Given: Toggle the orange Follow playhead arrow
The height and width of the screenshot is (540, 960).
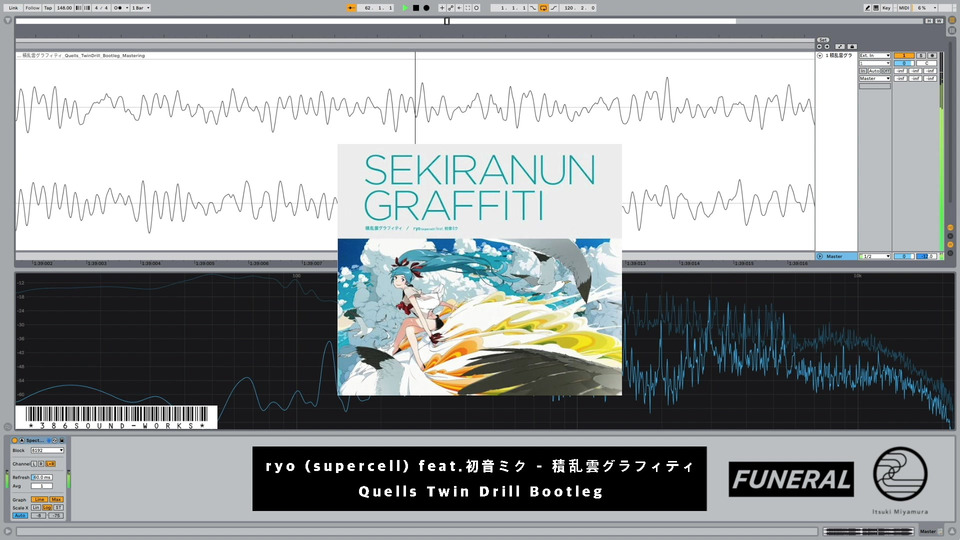Looking at the screenshot, I should pyautogui.click(x=351, y=8).
